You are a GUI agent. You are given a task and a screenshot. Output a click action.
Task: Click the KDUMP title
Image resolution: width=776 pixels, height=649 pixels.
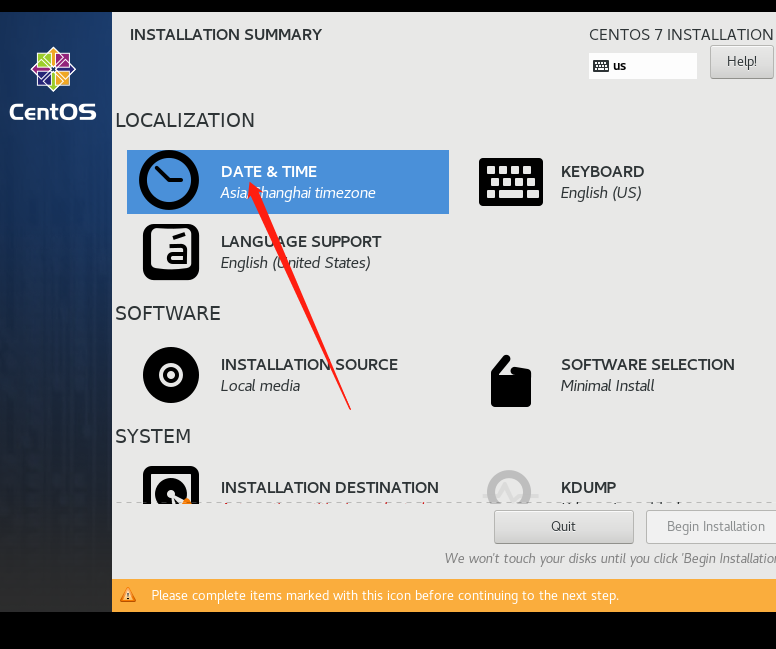tap(588, 488)
